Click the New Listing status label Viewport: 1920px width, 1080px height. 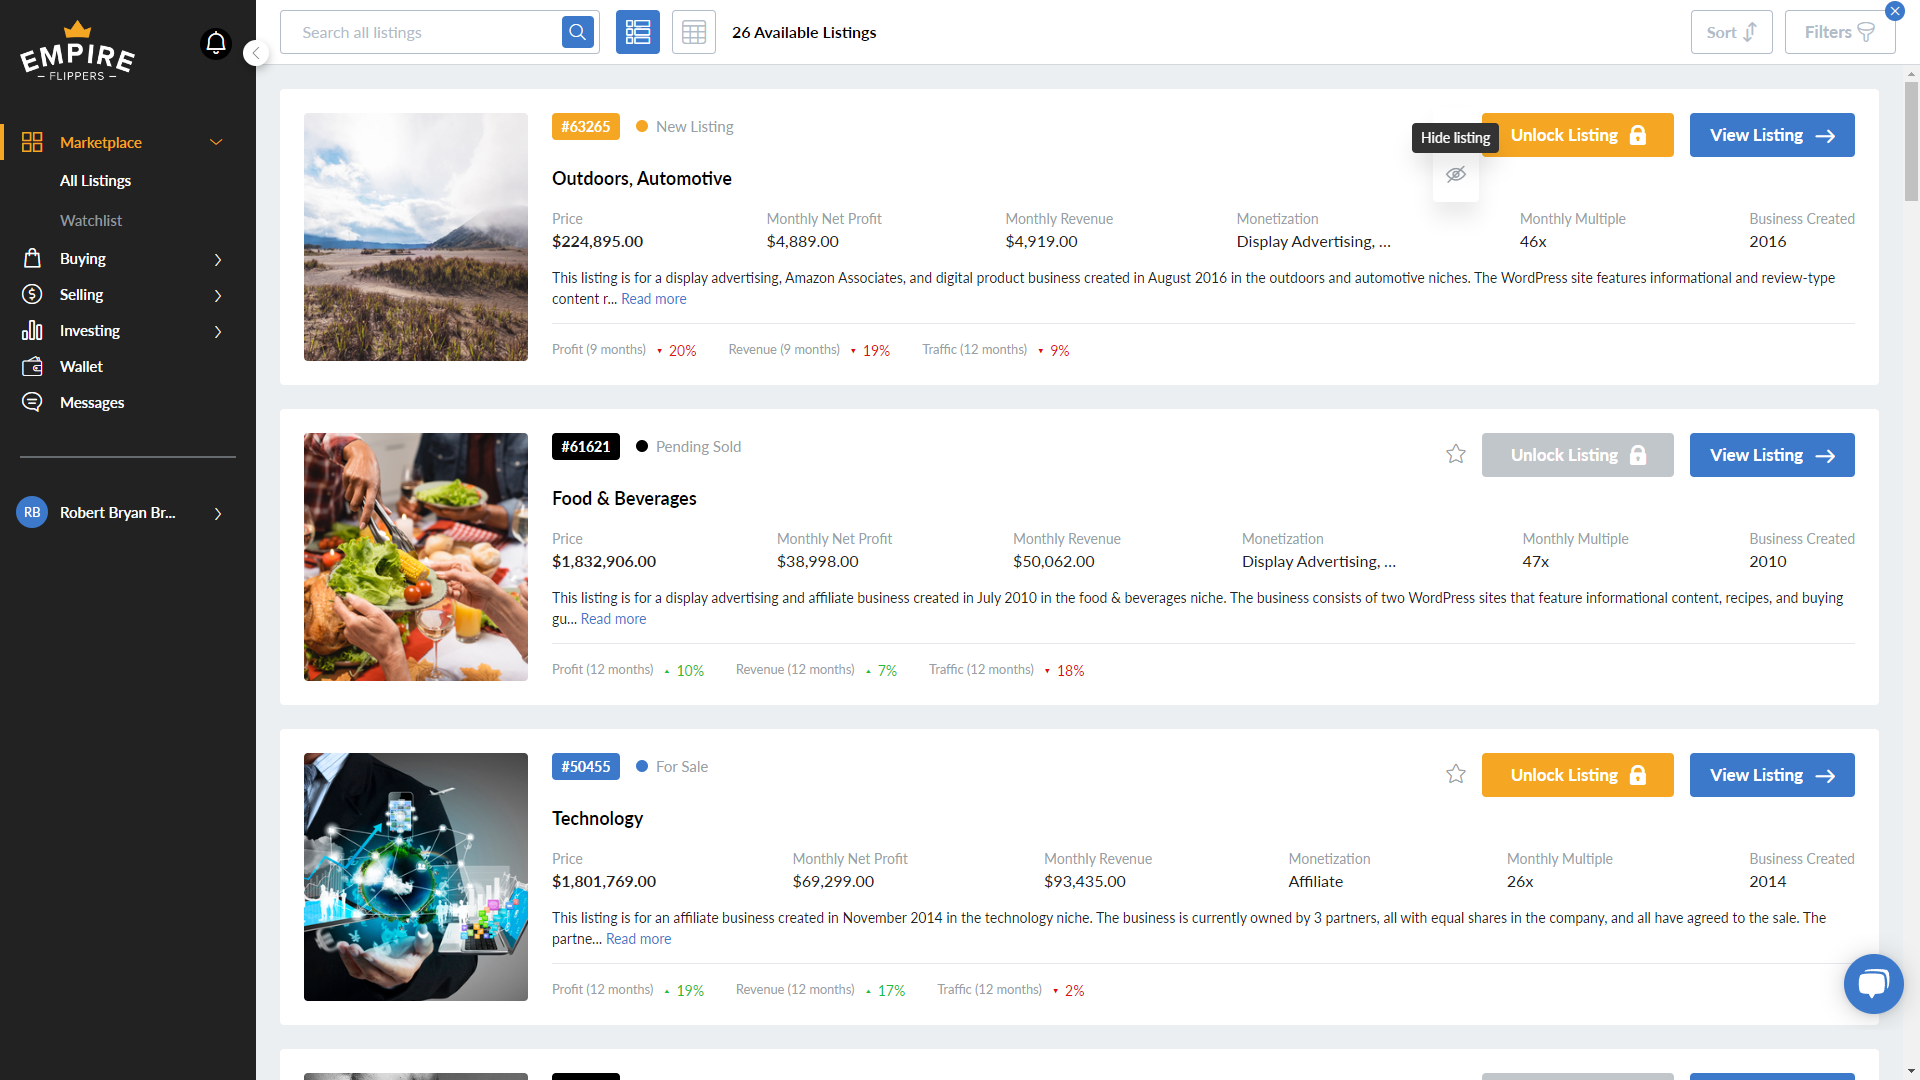tap(695, 126)
